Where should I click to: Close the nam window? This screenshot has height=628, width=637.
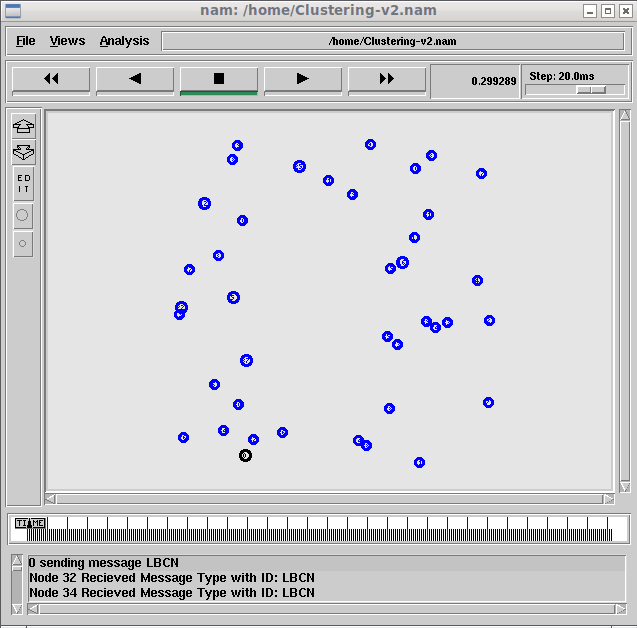[626, 11]
